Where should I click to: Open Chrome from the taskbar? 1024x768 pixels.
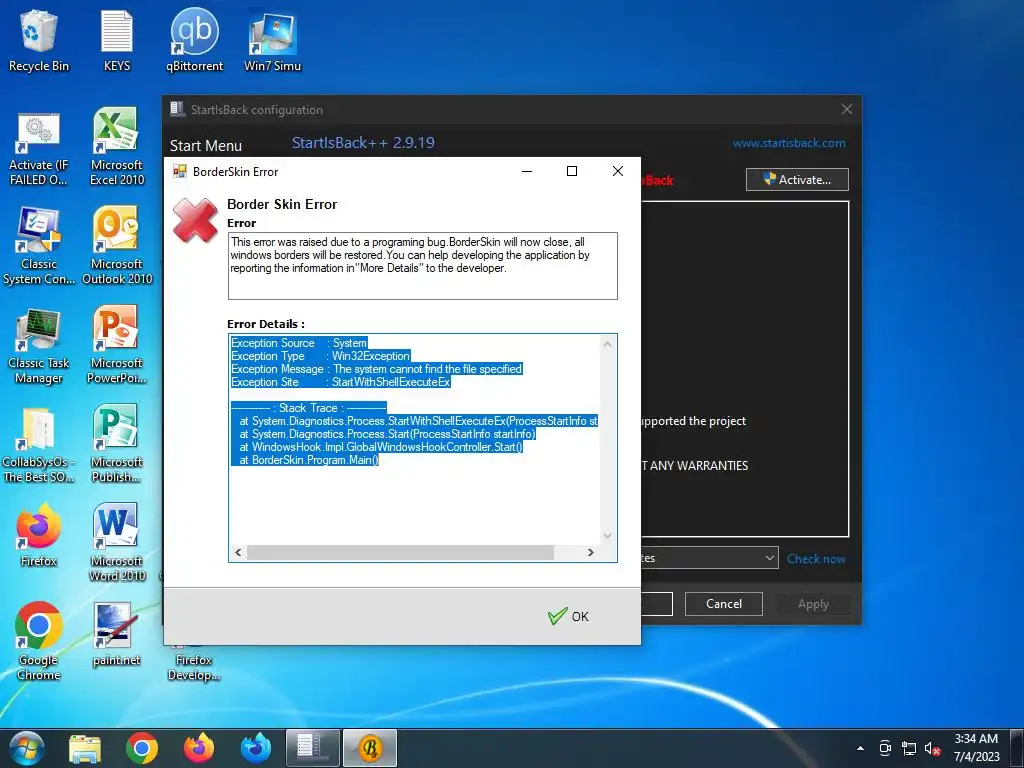click(142, 748)
